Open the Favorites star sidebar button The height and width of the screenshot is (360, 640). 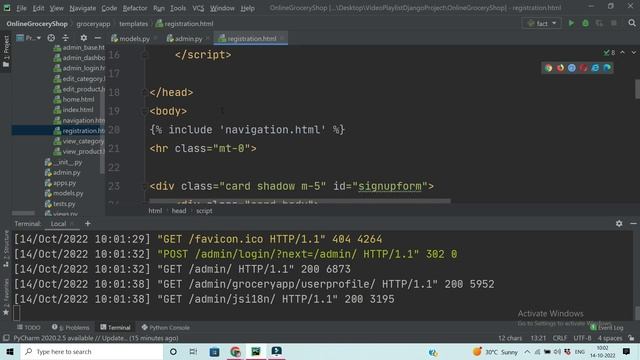pyautogui.click(x=6, y=297)
